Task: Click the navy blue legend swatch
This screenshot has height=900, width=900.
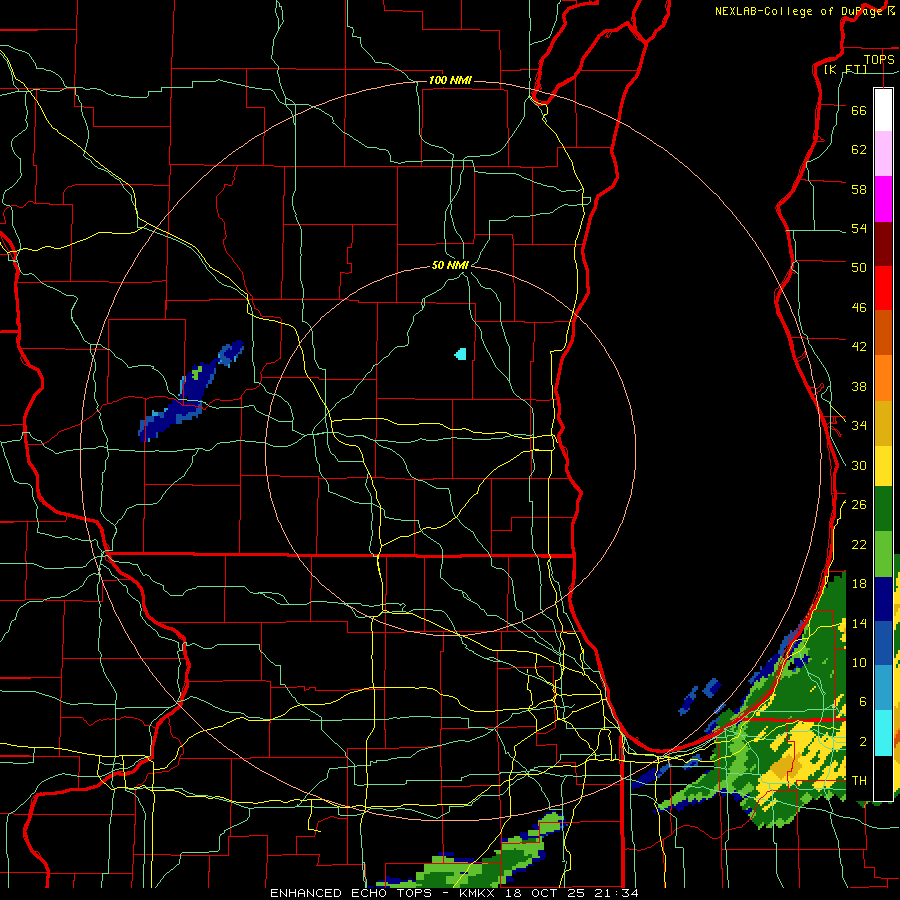Action: (x=883, y=599)
